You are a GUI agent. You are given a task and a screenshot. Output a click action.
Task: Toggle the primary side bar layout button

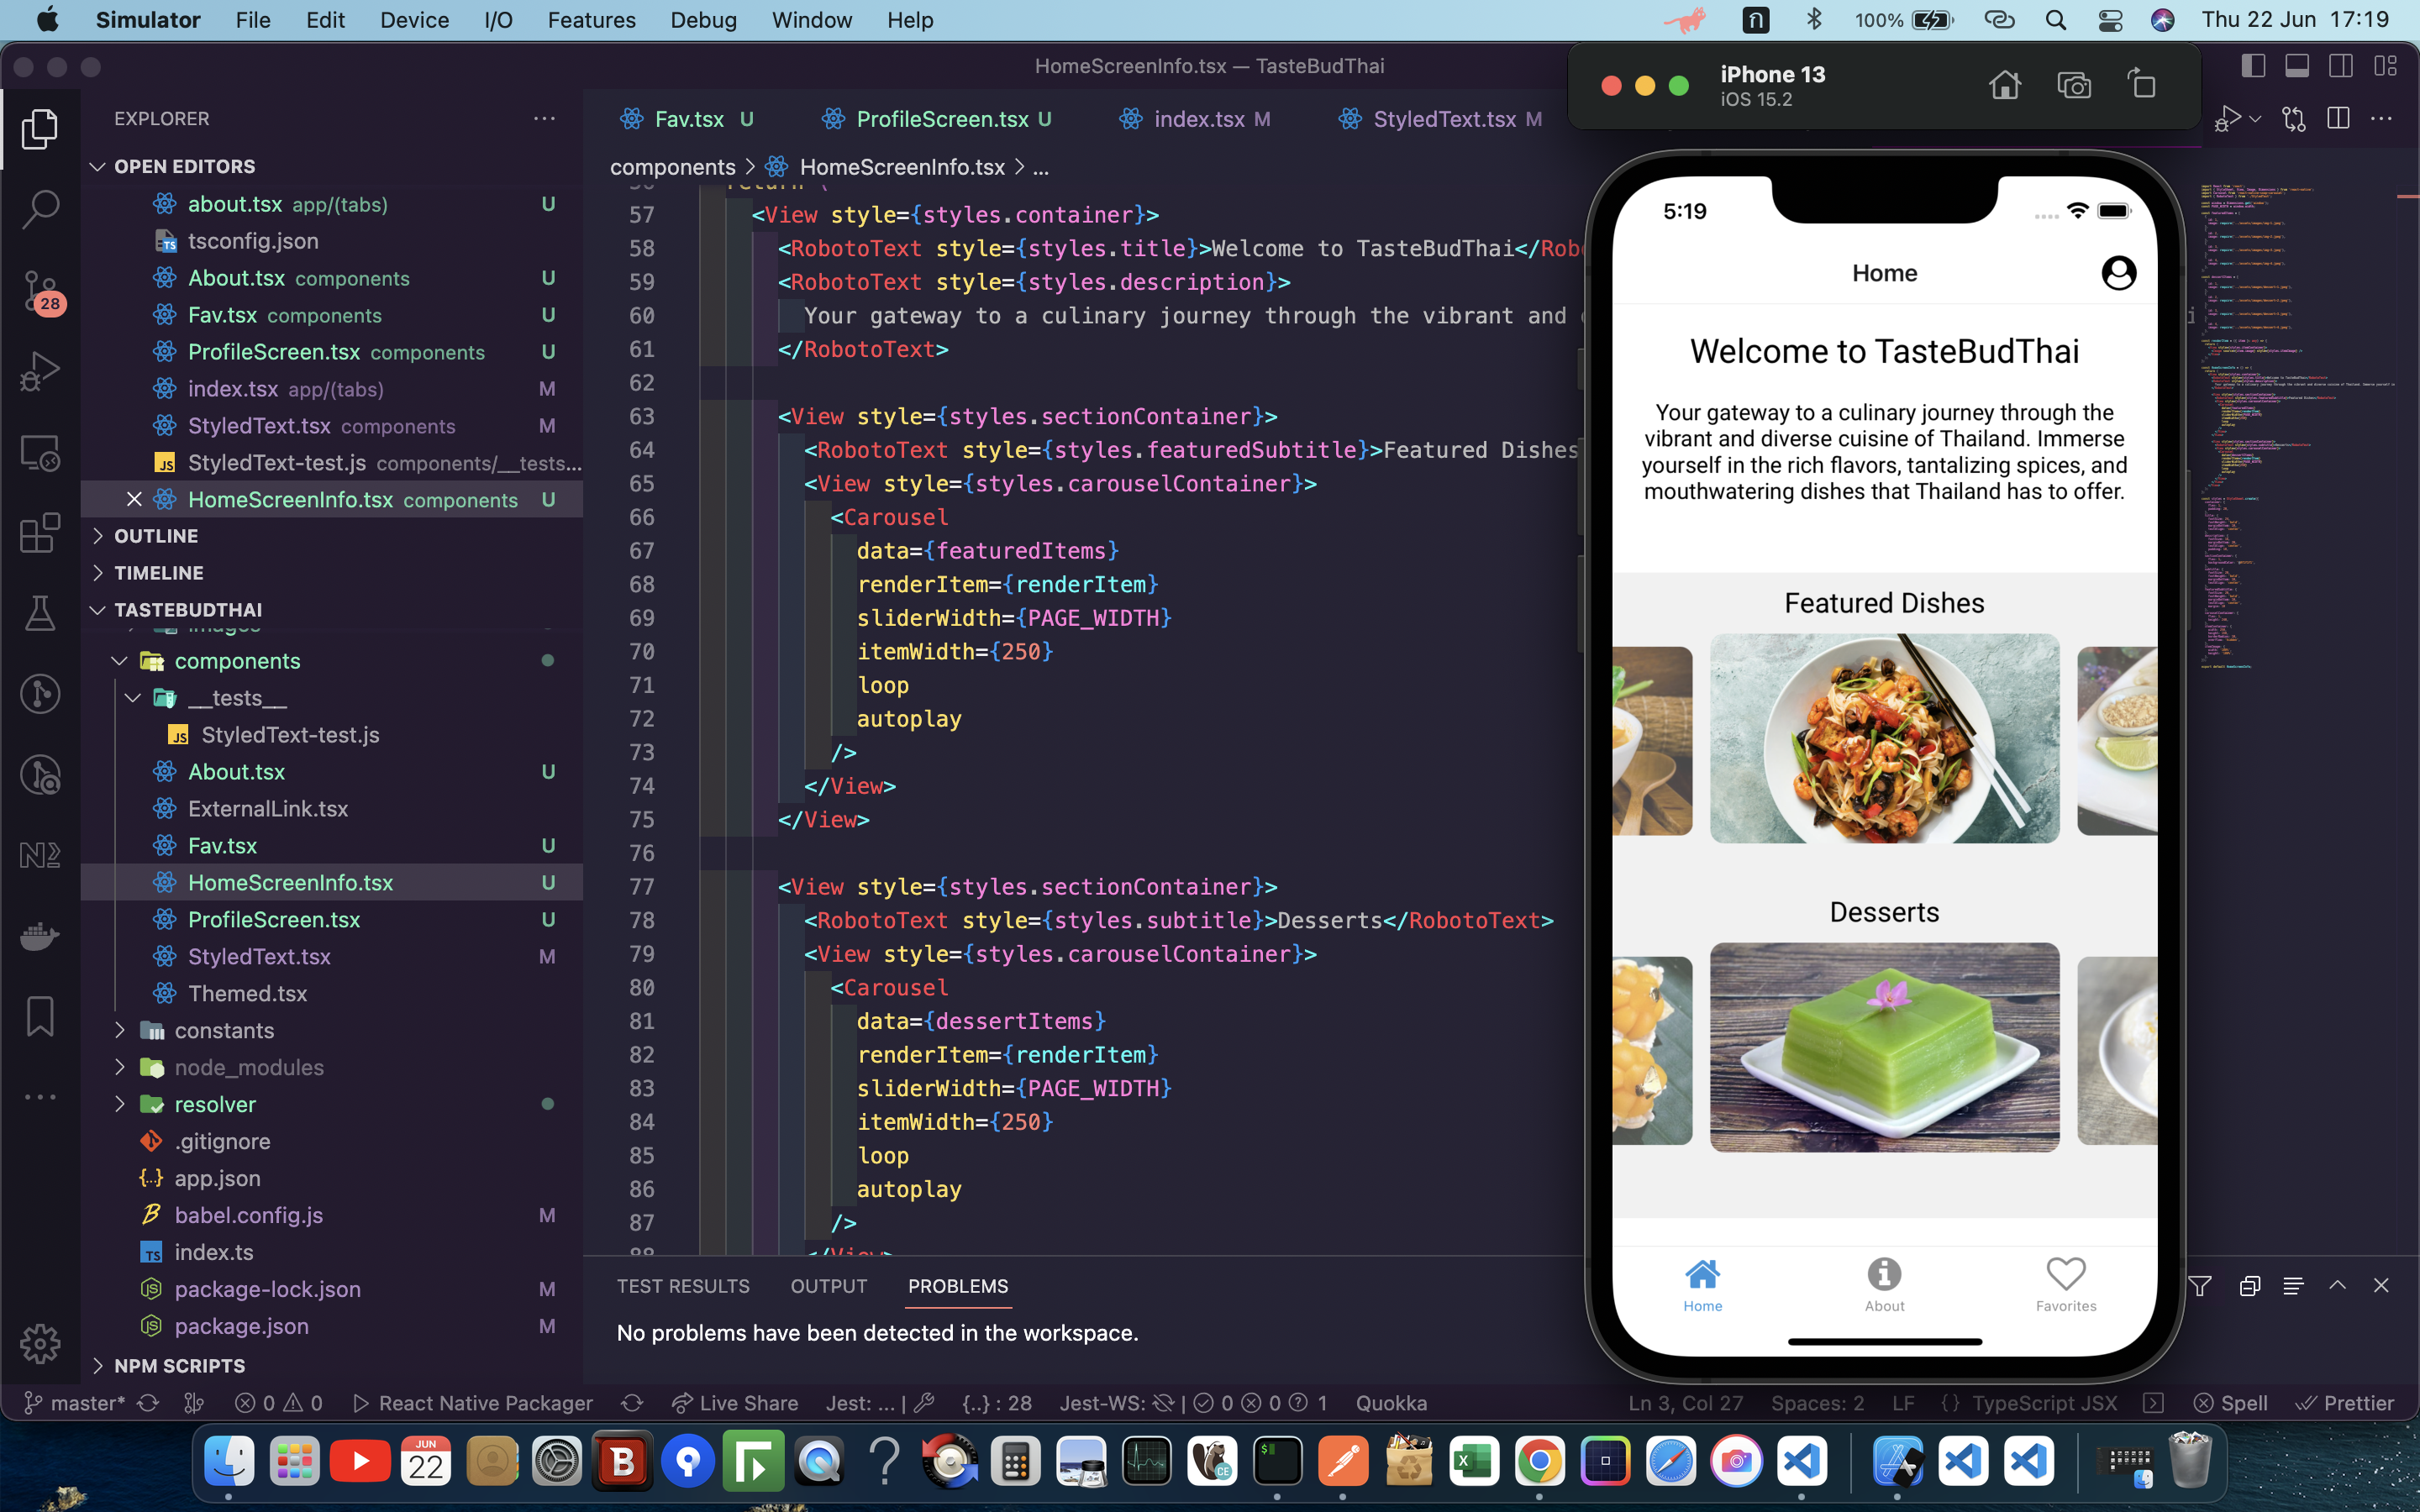click(x=2253, y=66)
